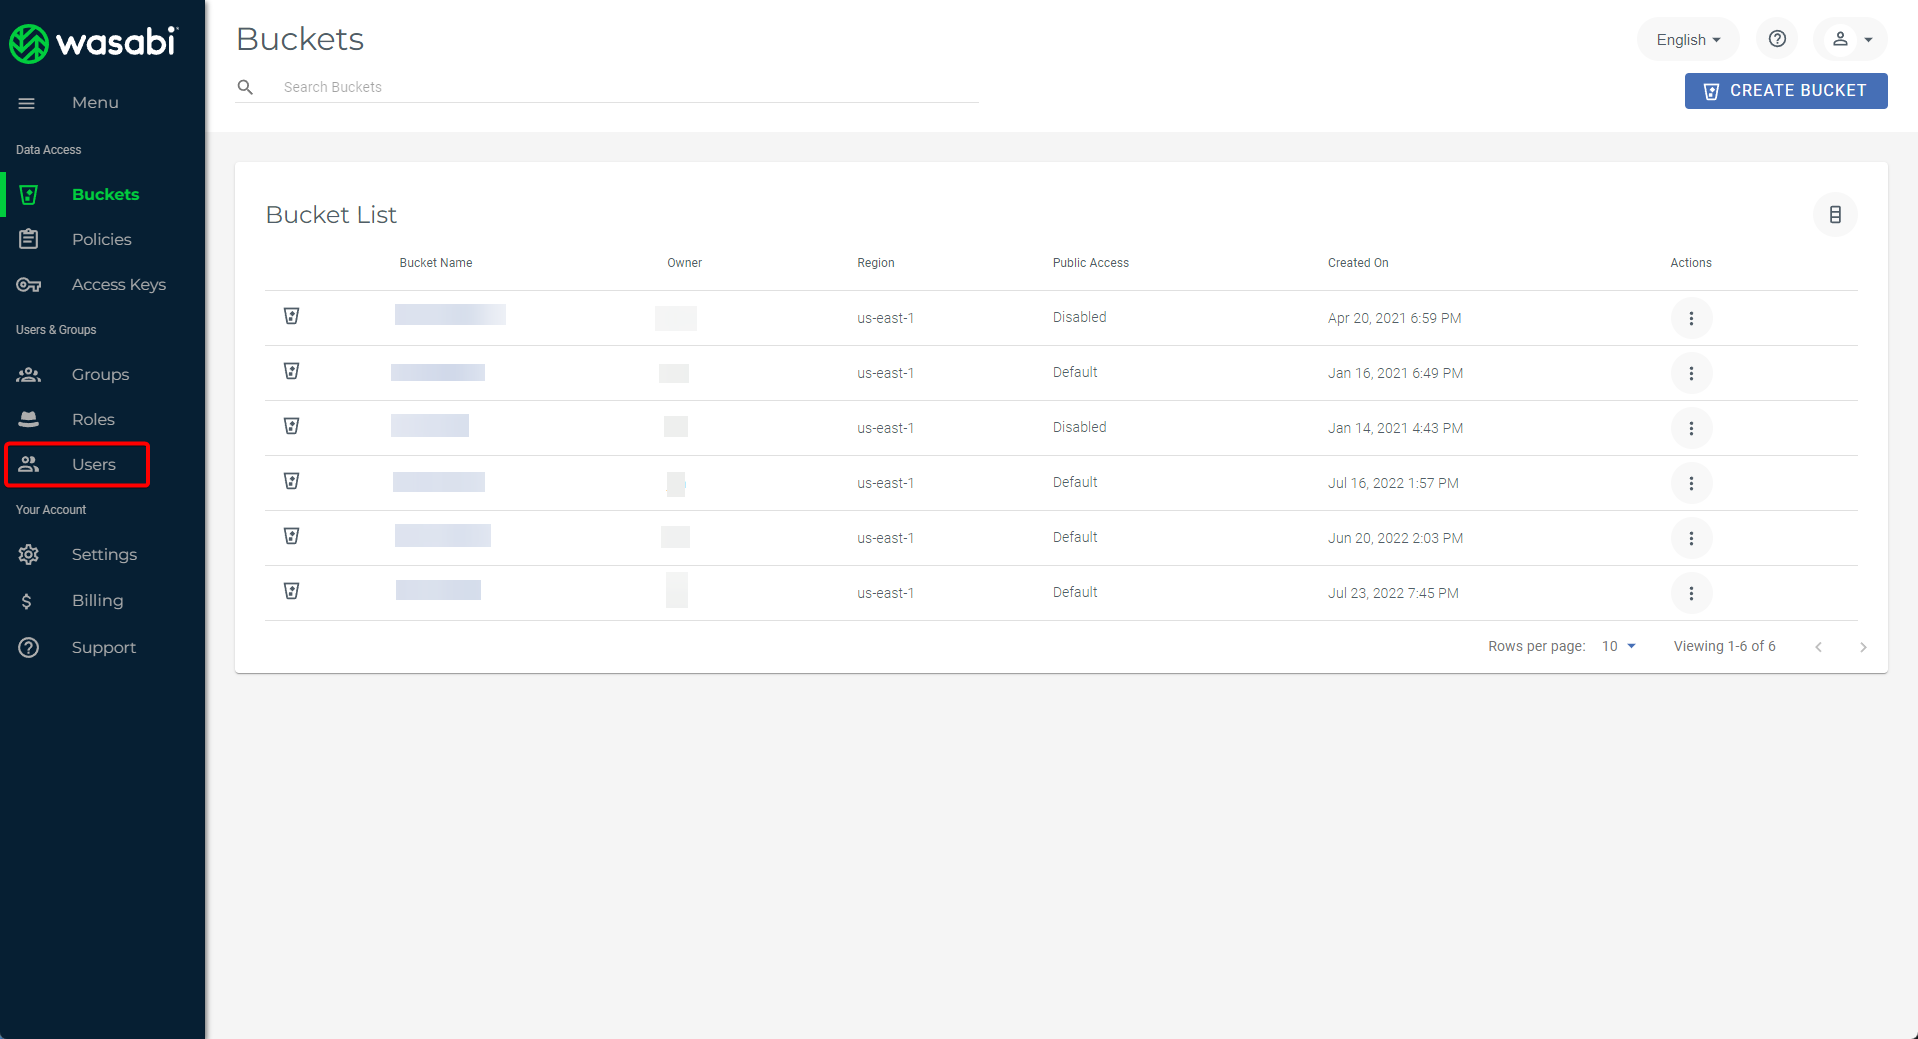Navigate to Policies in sidebar
The image size is (1918, 1039).
pos(101,240)
